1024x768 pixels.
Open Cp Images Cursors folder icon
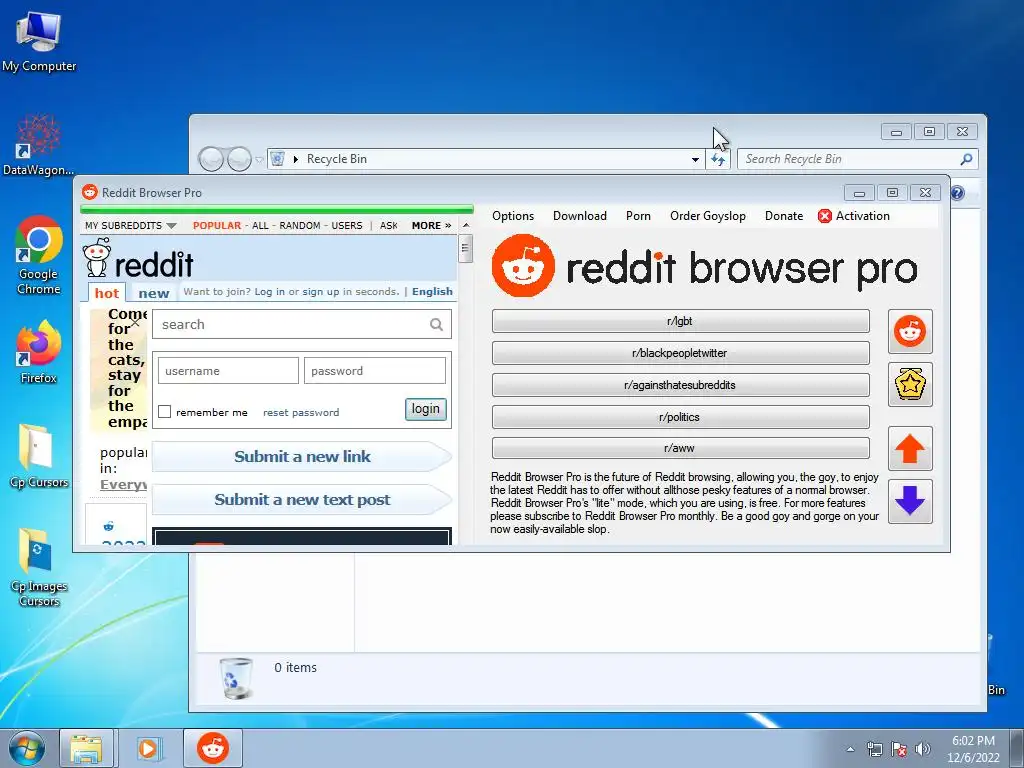39,567
